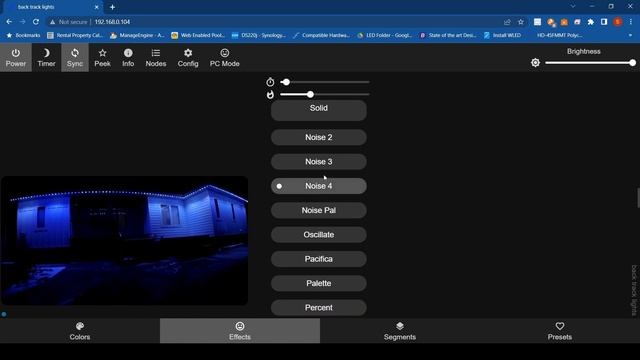Toggle the Peek live preview star
Screen dimensions: 640x360
(x=102, y=58)
